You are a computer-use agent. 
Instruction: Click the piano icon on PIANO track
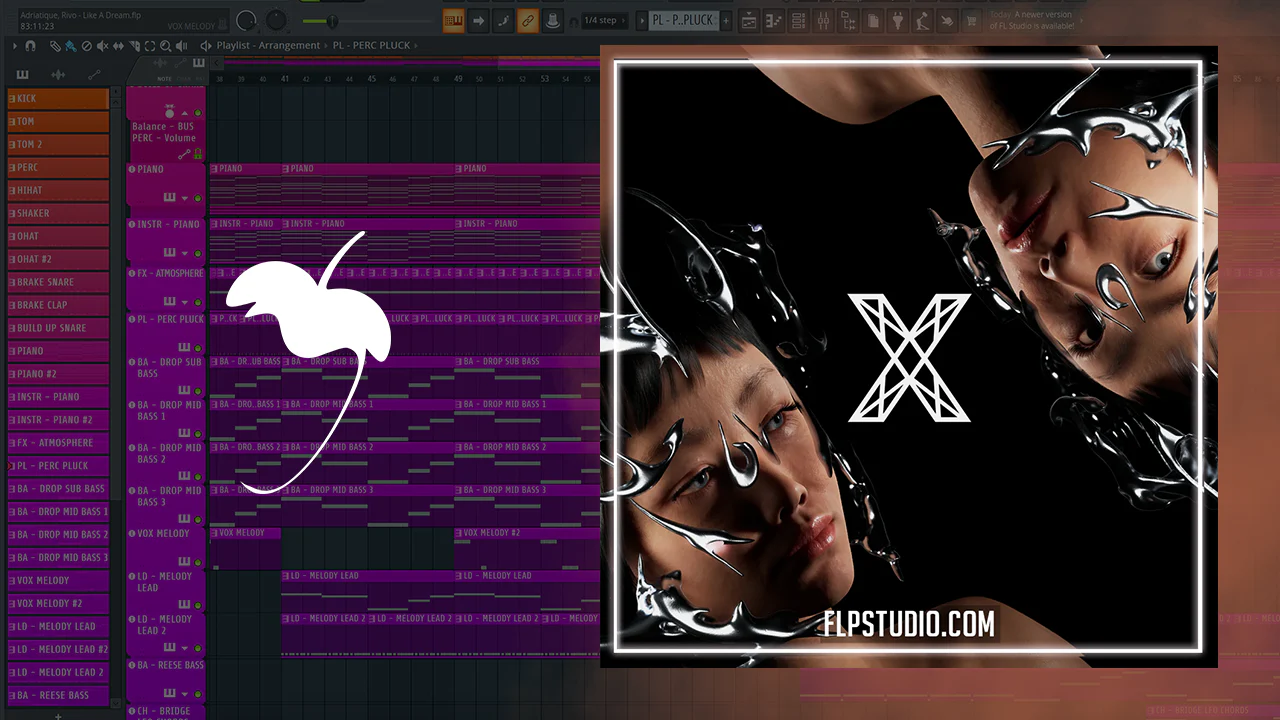click(x=170, y=198)
